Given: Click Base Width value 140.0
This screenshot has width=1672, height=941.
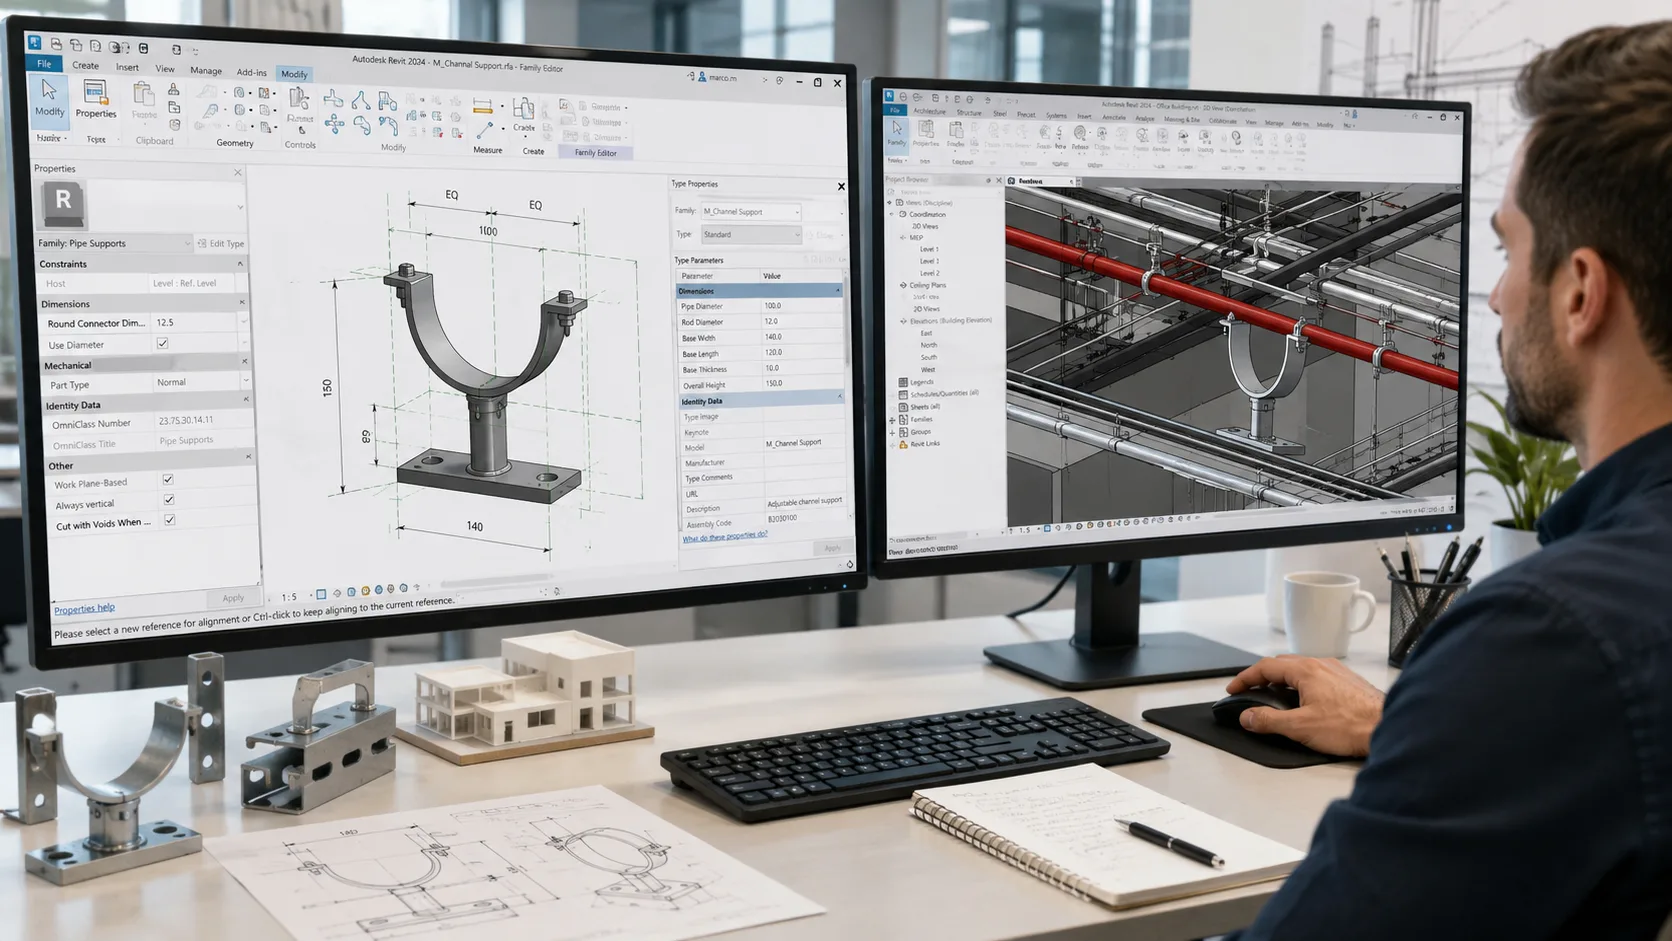Looking at the screenshot, I should coord(801,337).
